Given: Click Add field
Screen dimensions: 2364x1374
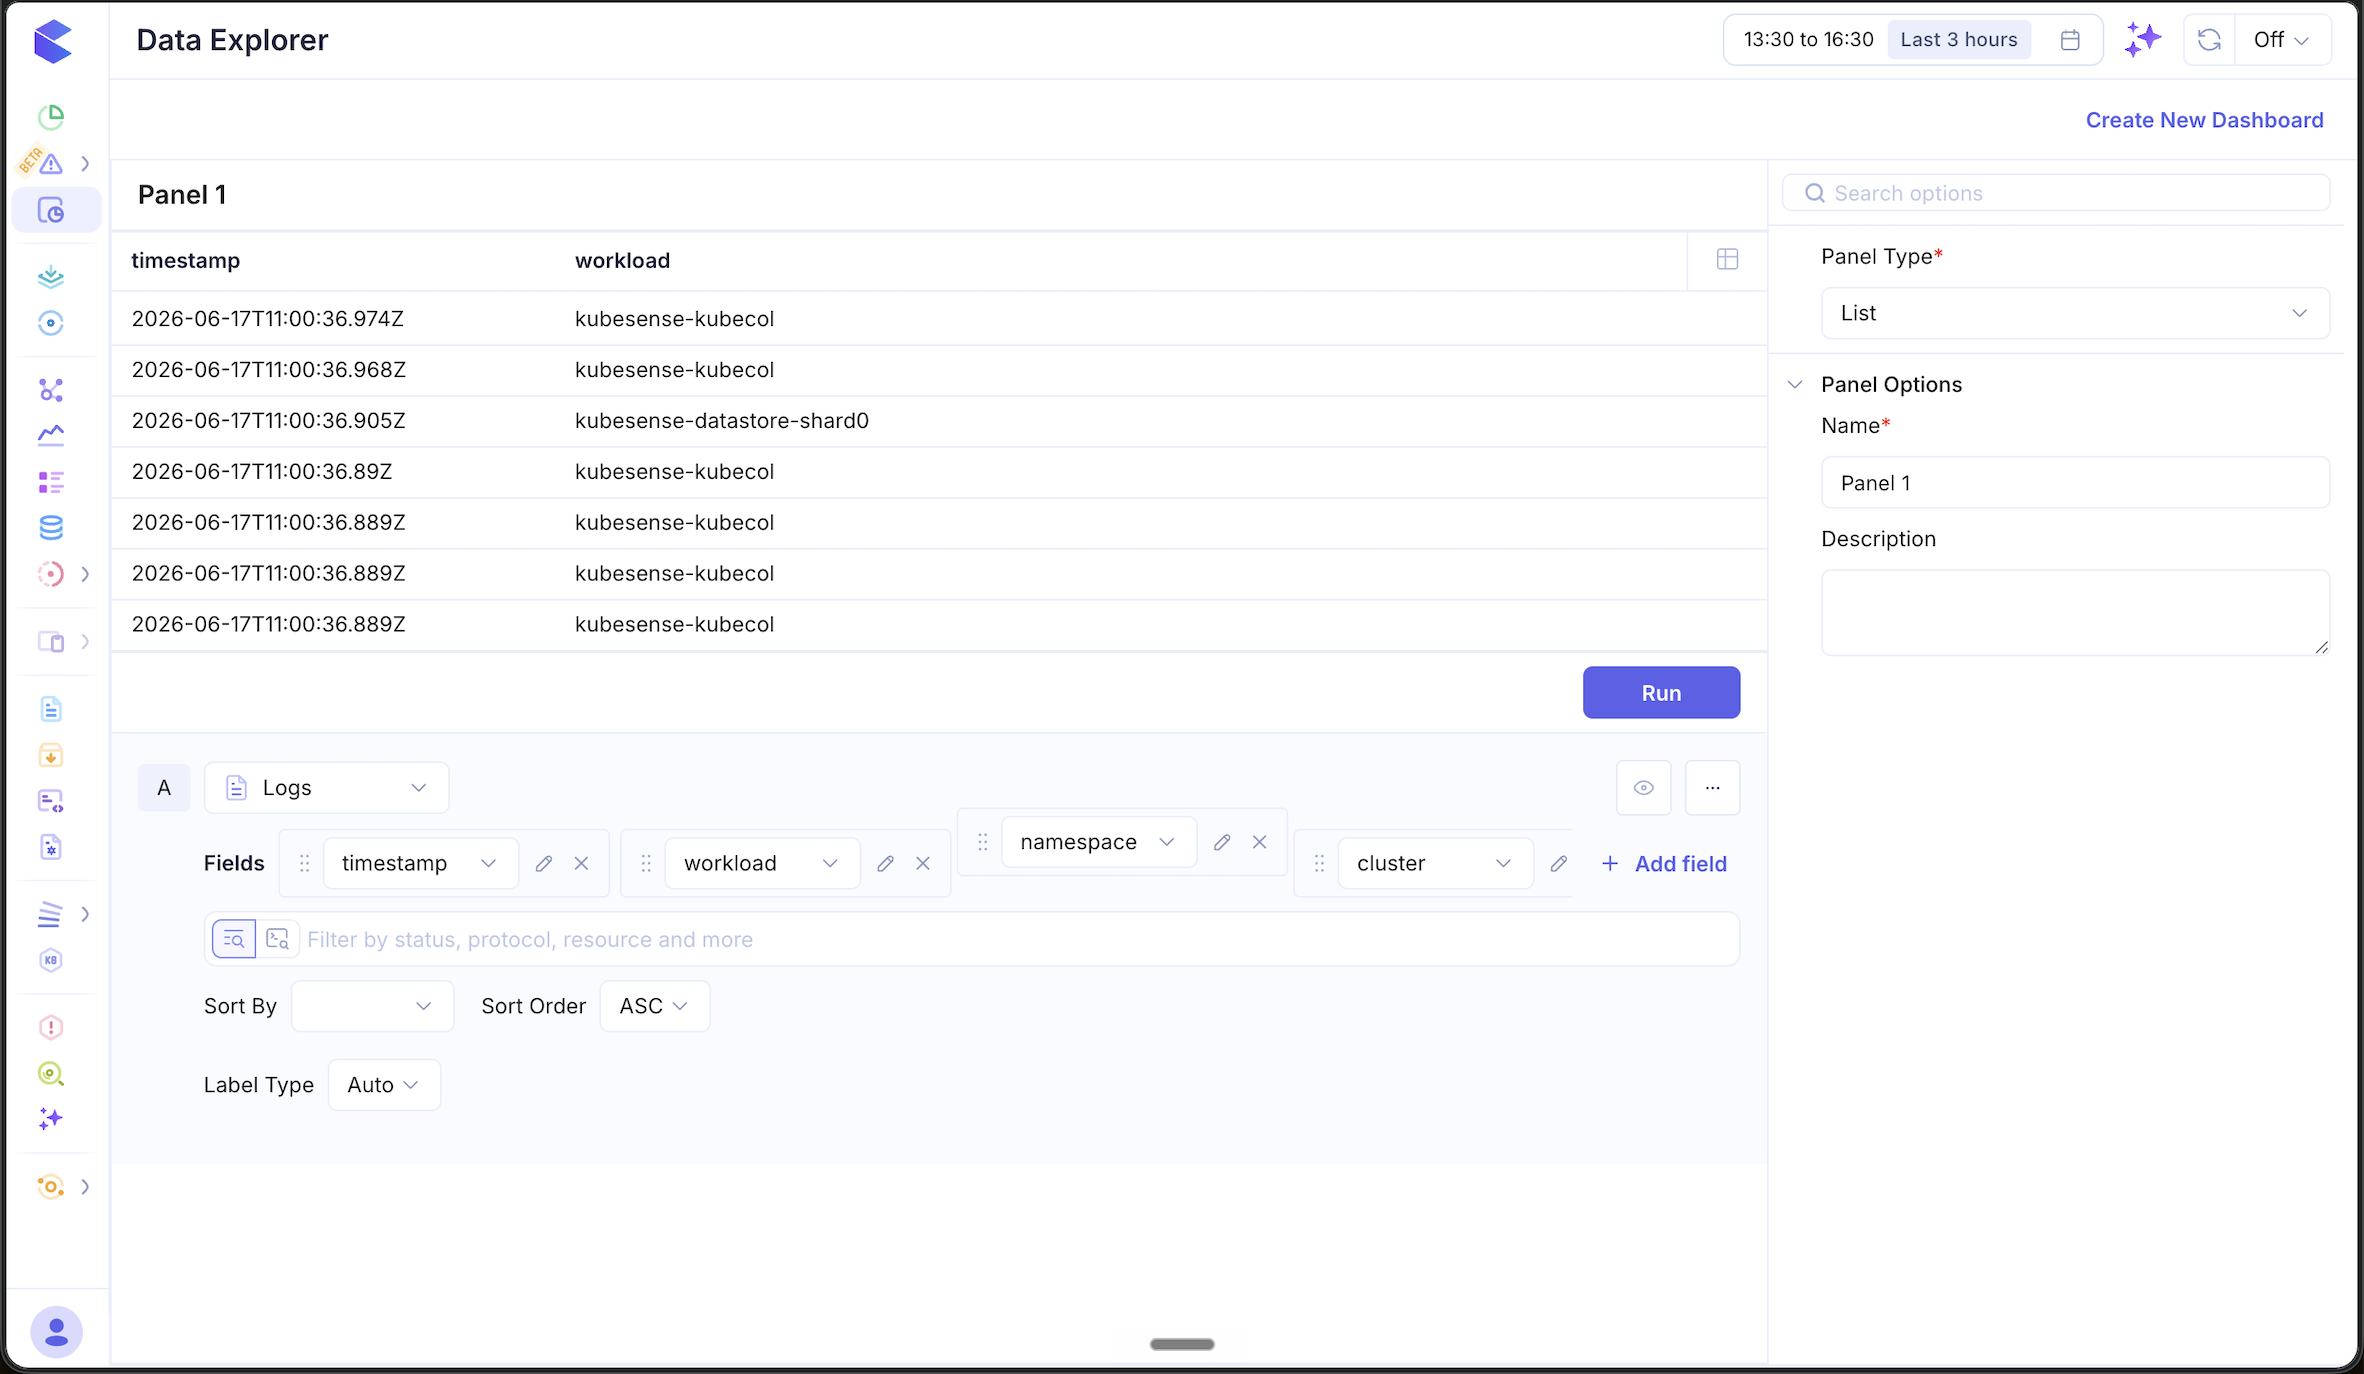Looking at the screenshot, I should point(1664,864).
